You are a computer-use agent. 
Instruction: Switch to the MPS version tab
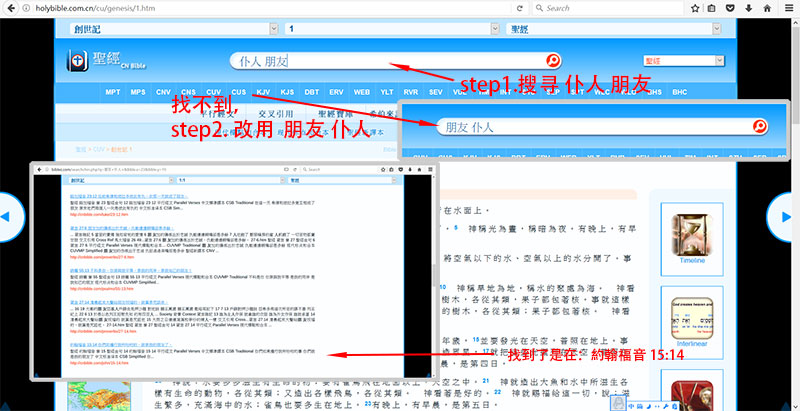[x=138, y=92]
